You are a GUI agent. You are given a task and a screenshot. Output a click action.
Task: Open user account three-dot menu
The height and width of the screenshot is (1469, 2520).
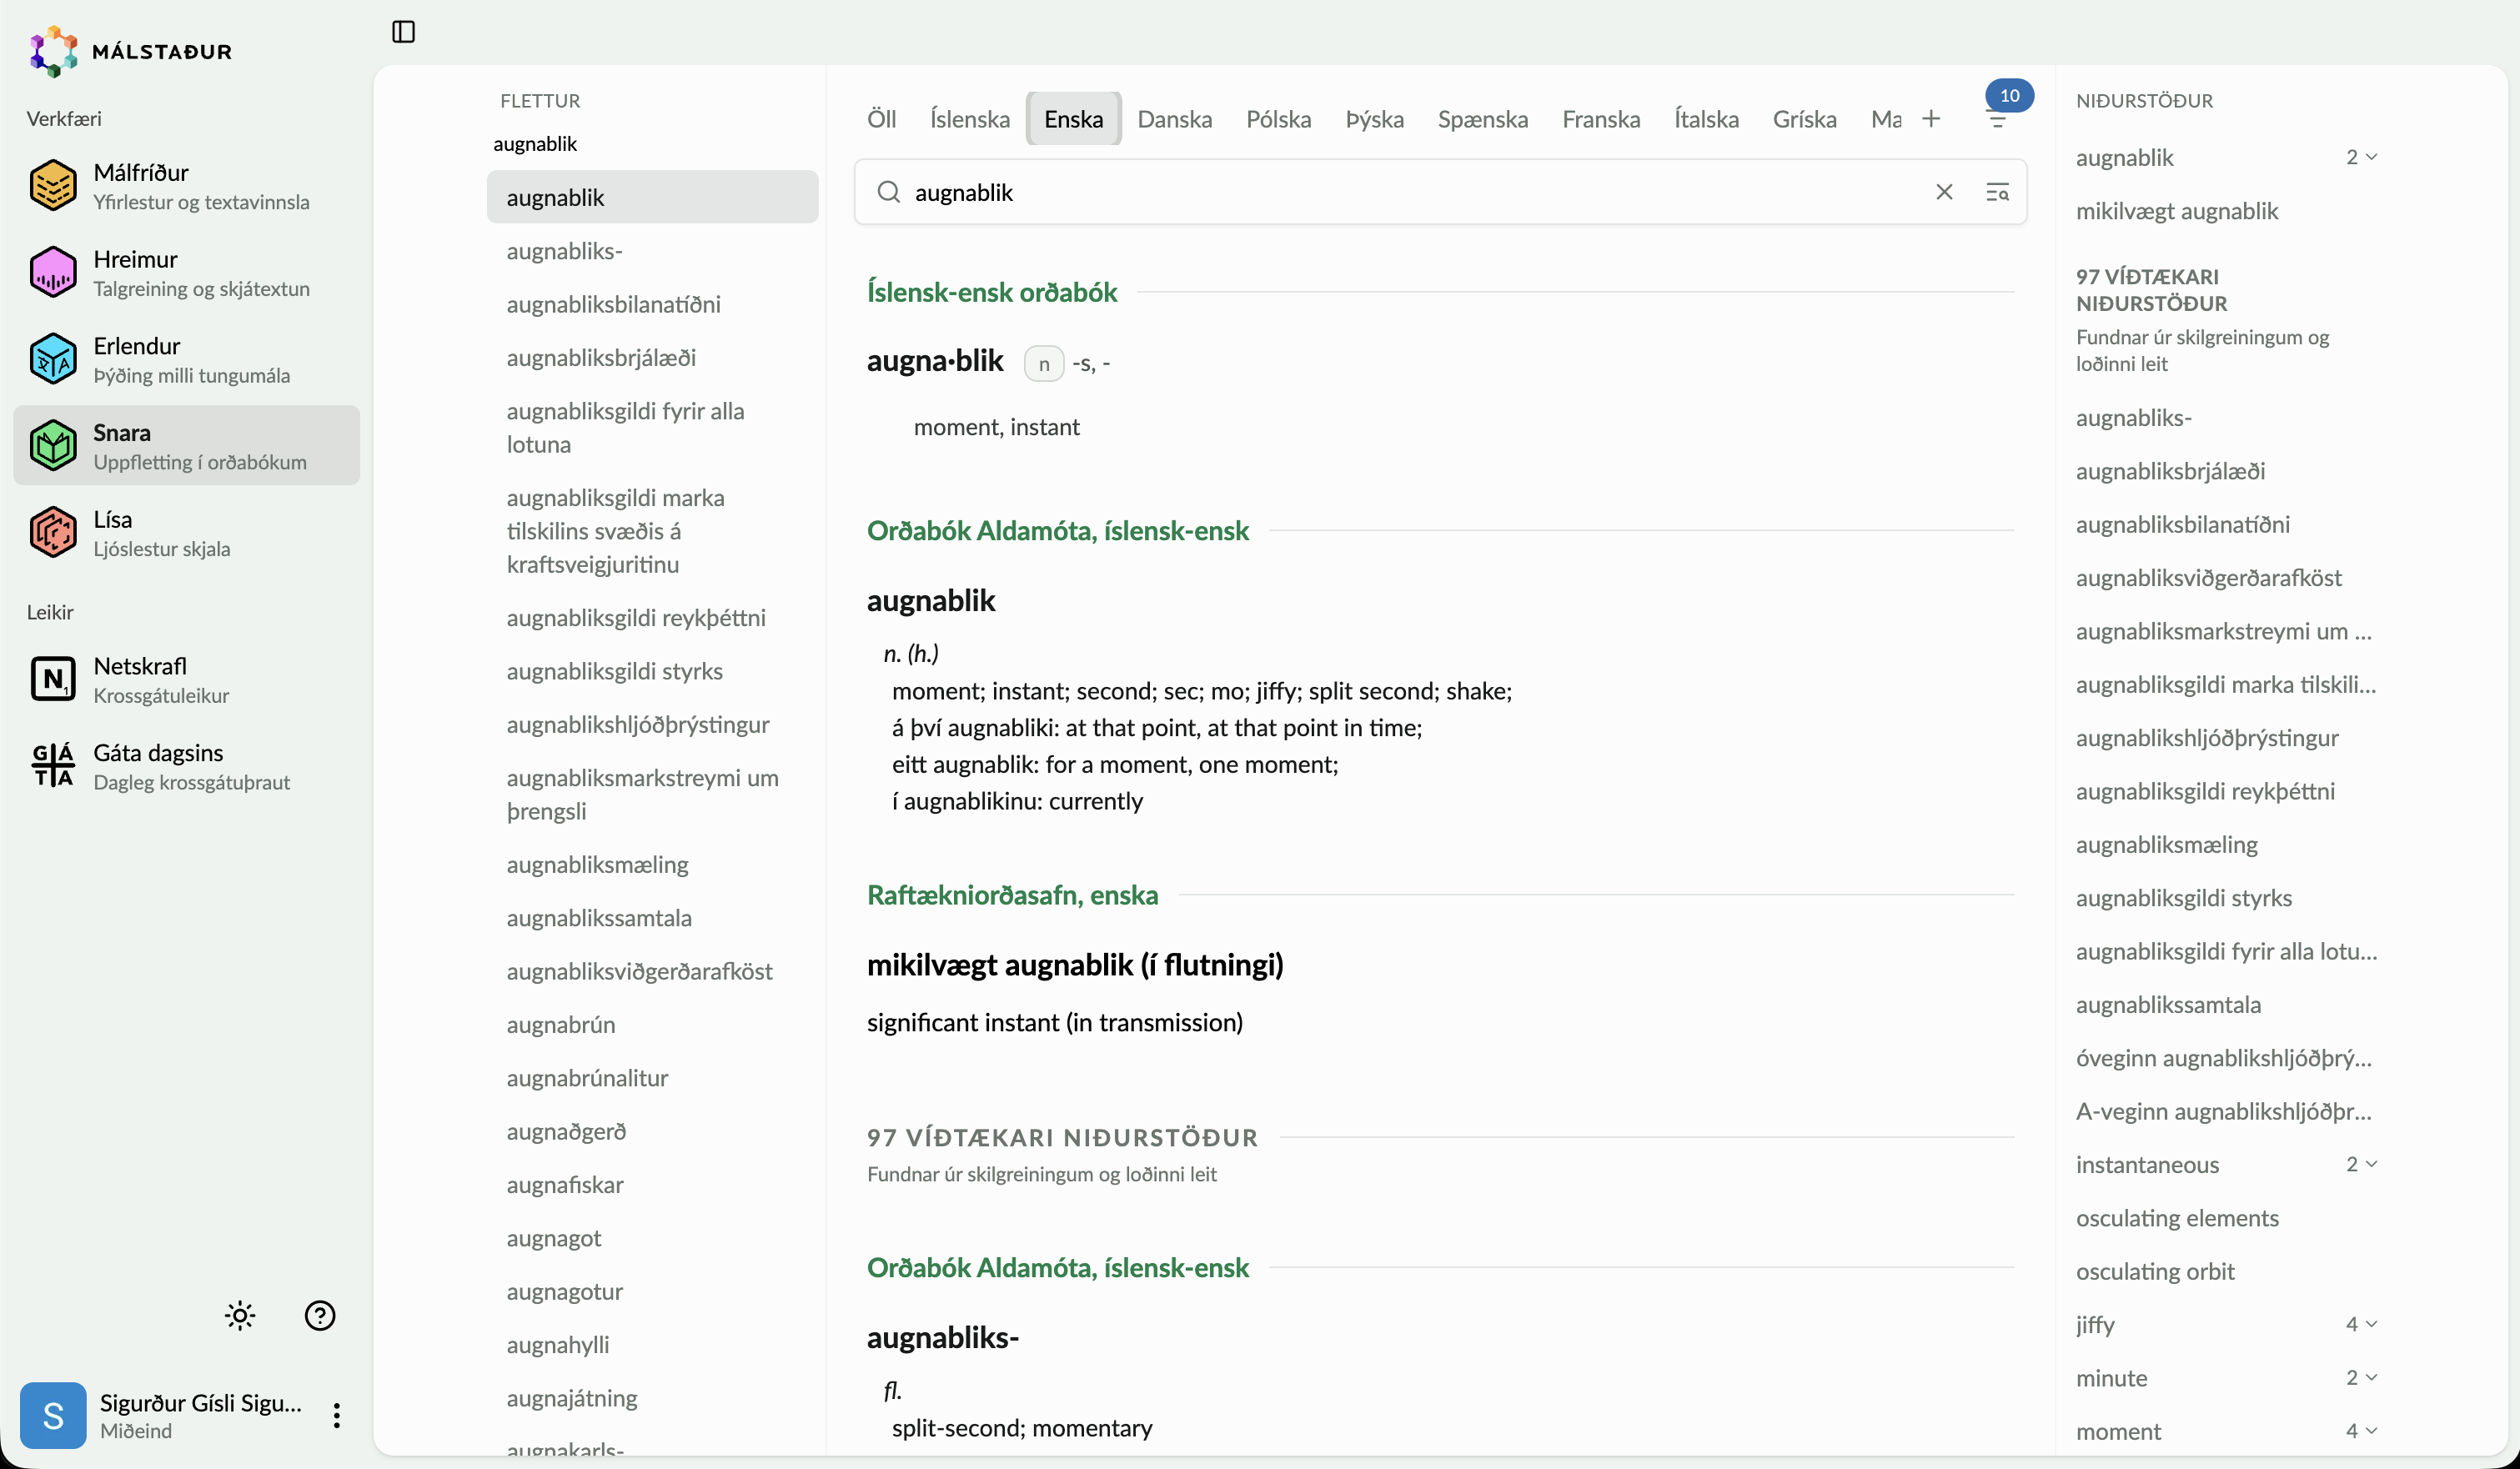point(337,1415)
